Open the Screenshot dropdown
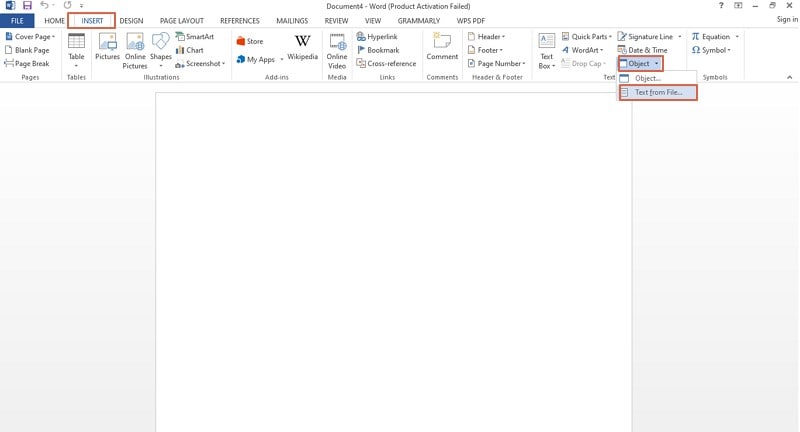The image size is (800, 432). [x=201, y=63]
